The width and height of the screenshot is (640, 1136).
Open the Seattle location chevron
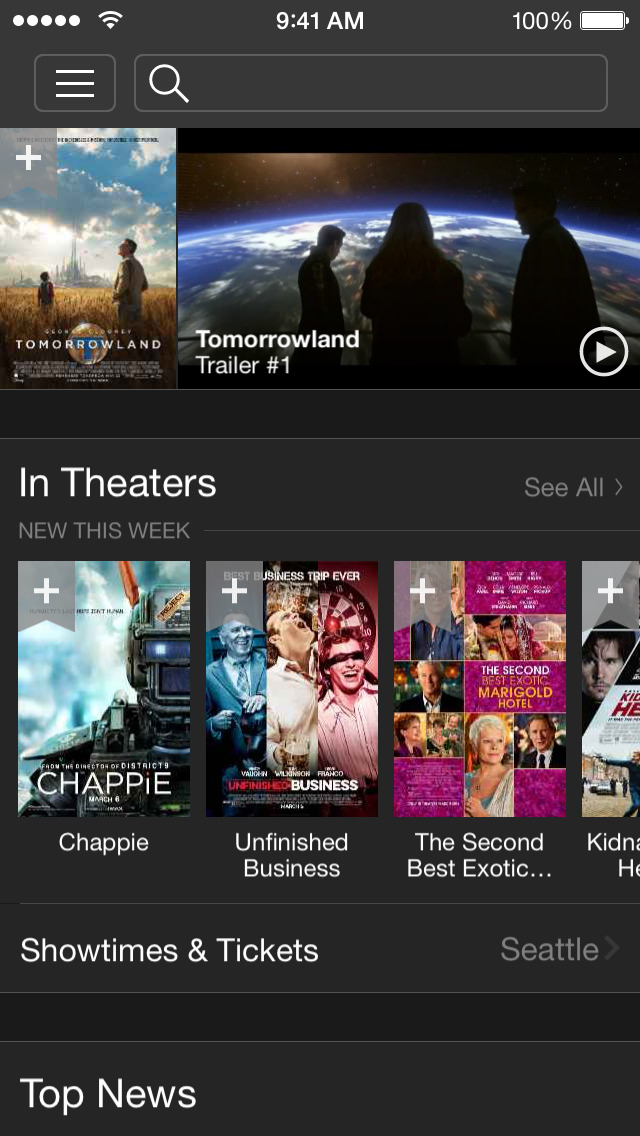coord(612,948)
